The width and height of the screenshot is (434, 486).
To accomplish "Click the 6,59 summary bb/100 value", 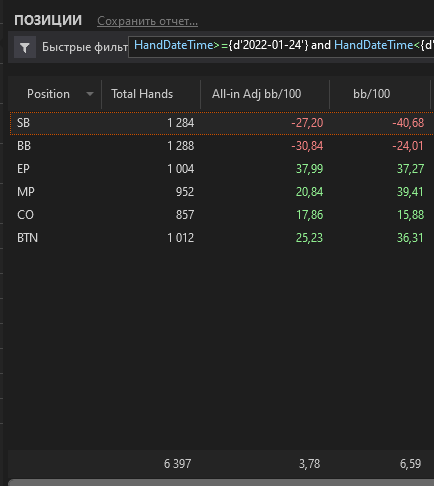I will click(410, 464).
